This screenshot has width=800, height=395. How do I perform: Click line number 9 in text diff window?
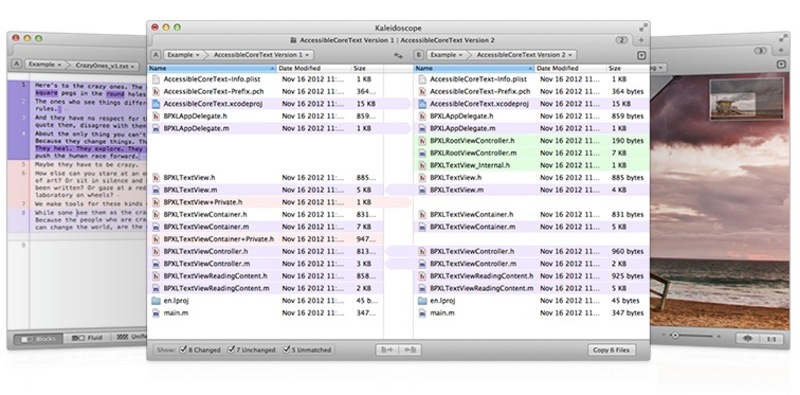[23, 245]
